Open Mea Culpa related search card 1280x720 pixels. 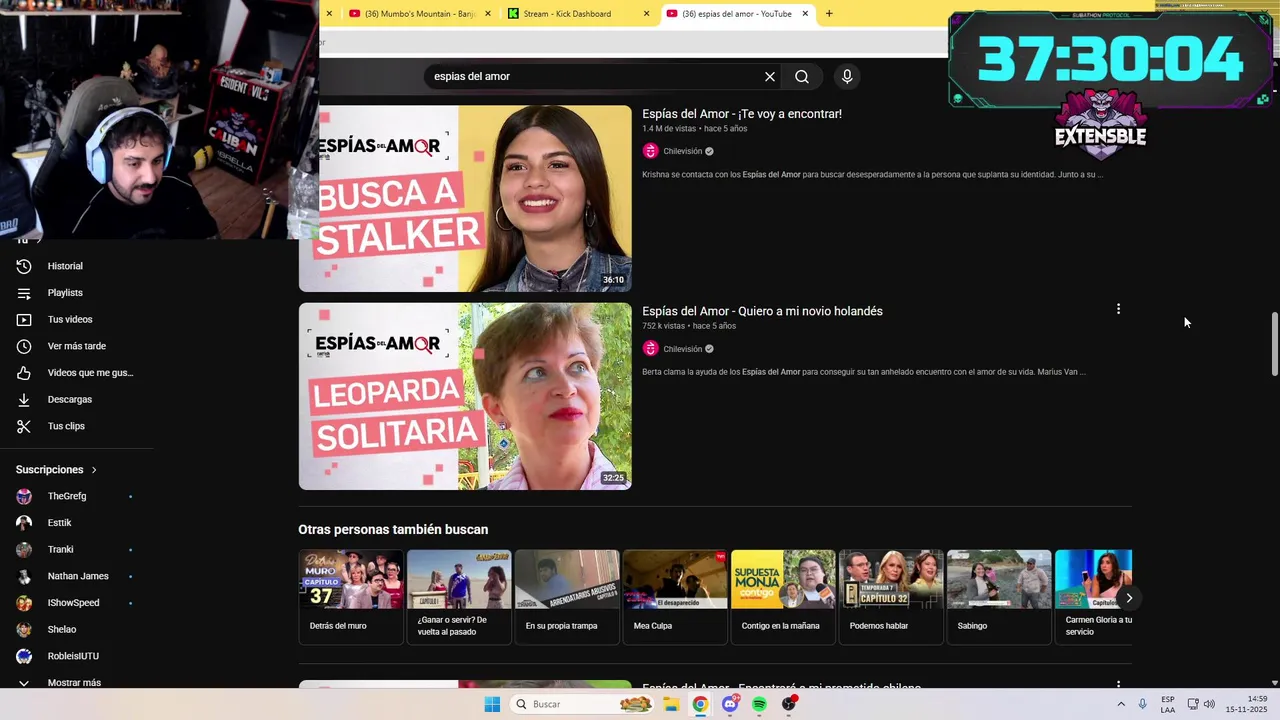tap(675, 597)
